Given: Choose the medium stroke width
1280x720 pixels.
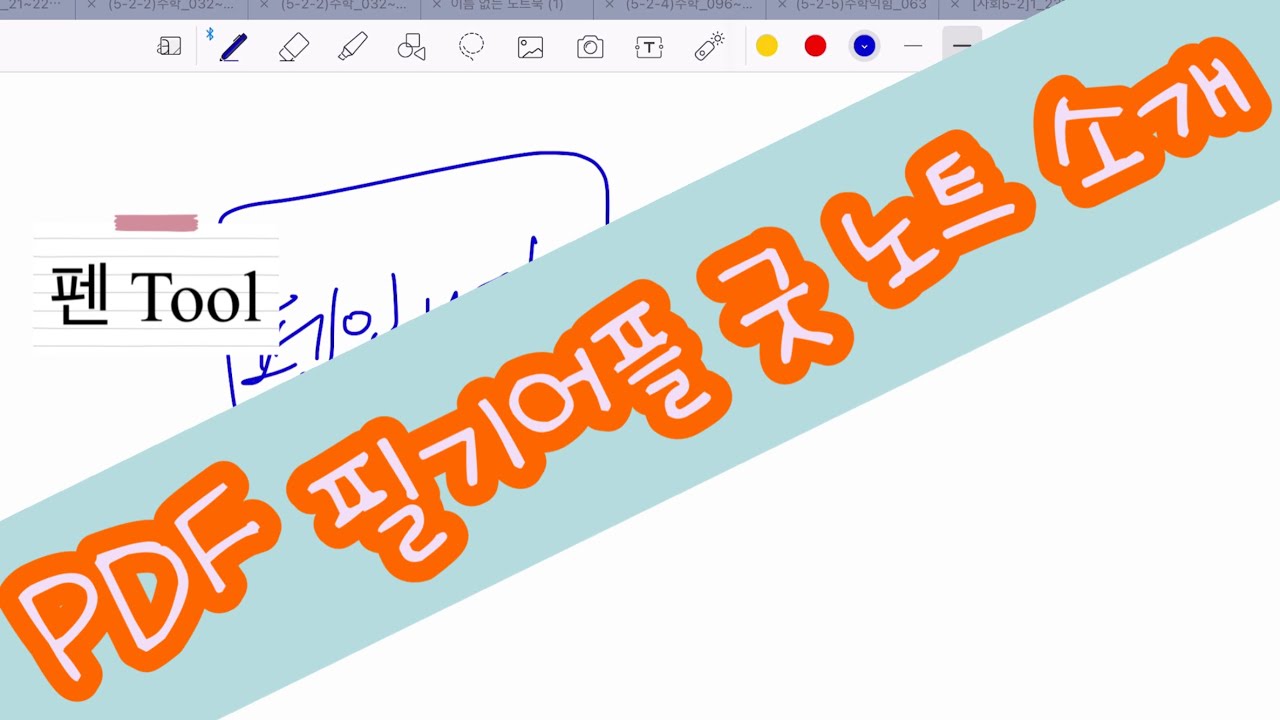Looking at the screenshot, I should [962, 46].
